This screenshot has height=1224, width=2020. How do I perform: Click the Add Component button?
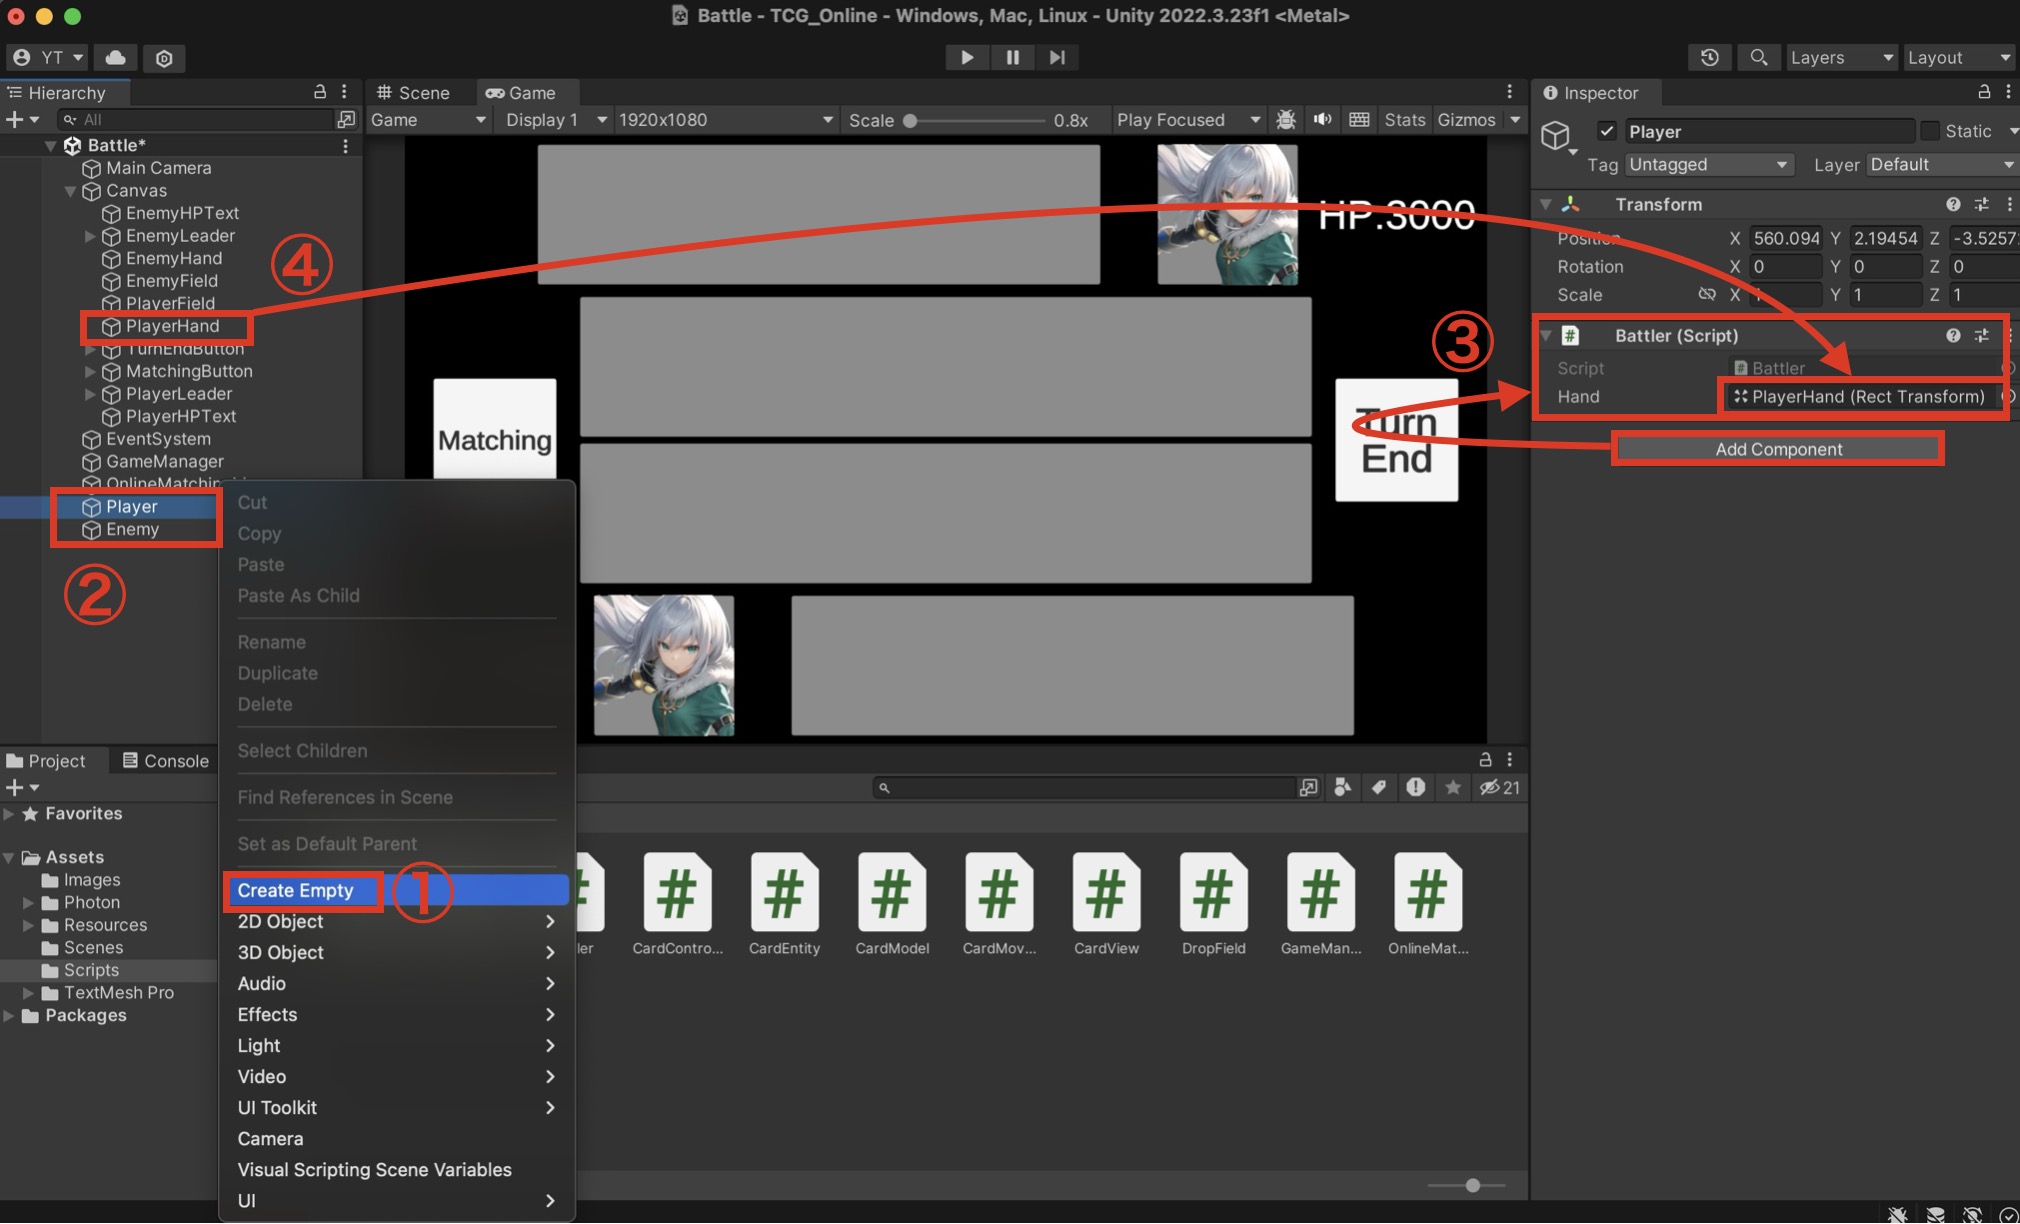[x=1778, y=449]
